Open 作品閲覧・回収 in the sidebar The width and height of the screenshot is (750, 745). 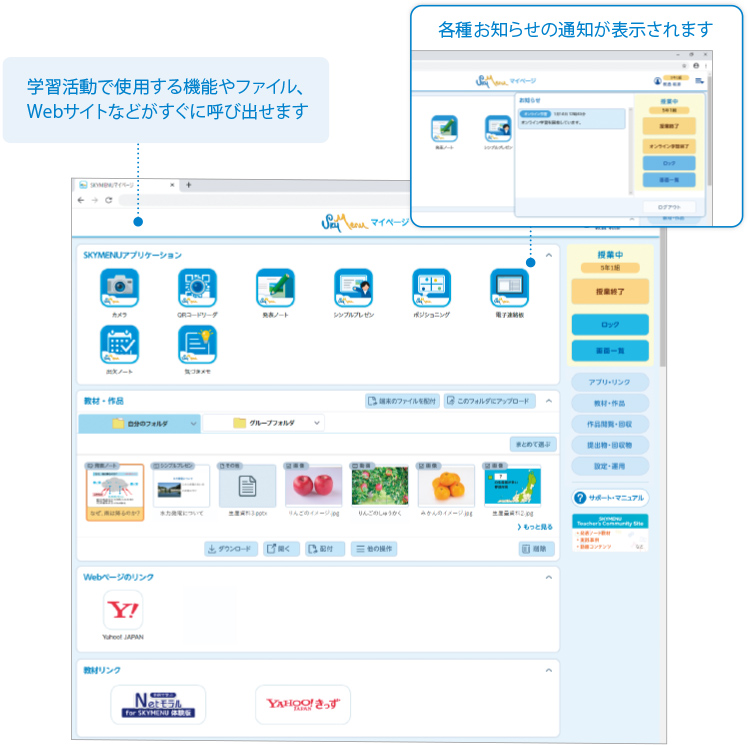pos(610,424)
